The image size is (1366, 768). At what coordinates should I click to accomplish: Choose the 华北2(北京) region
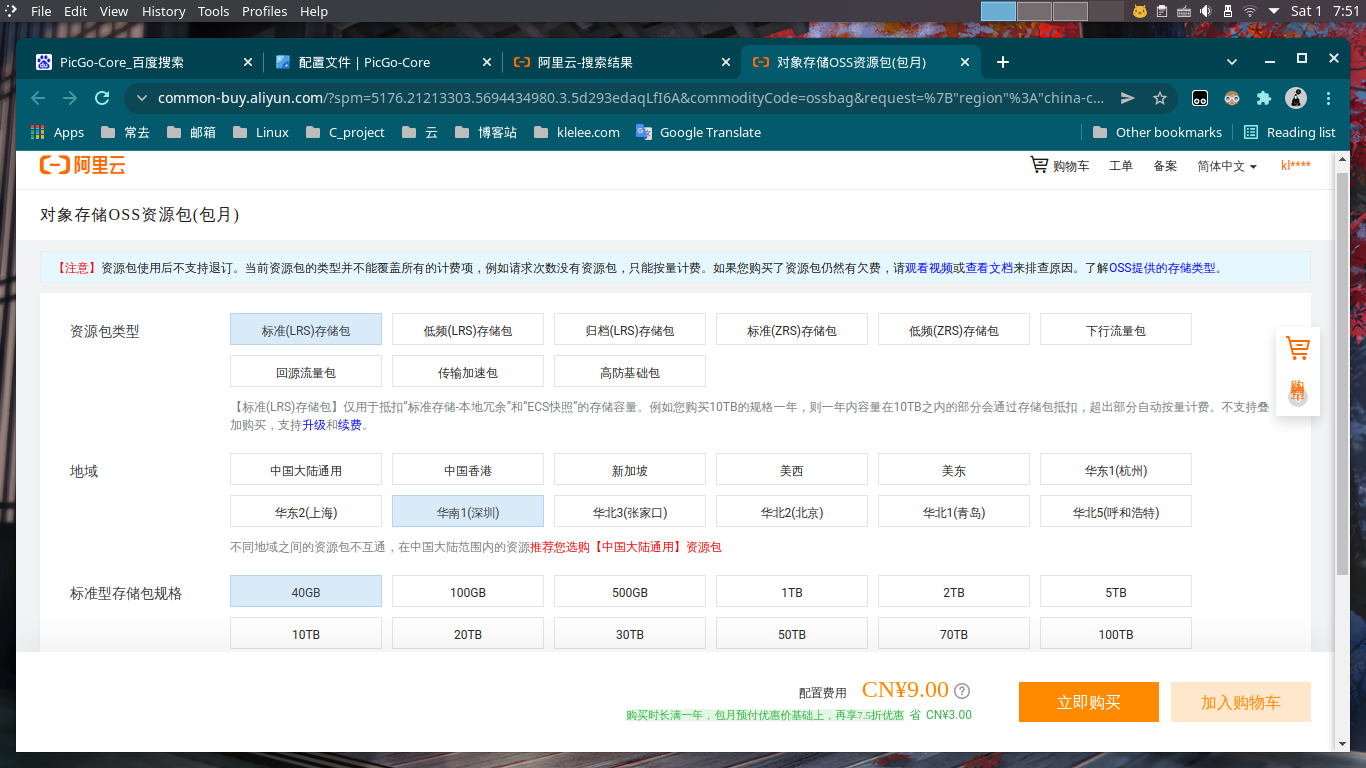pos(792,512)
